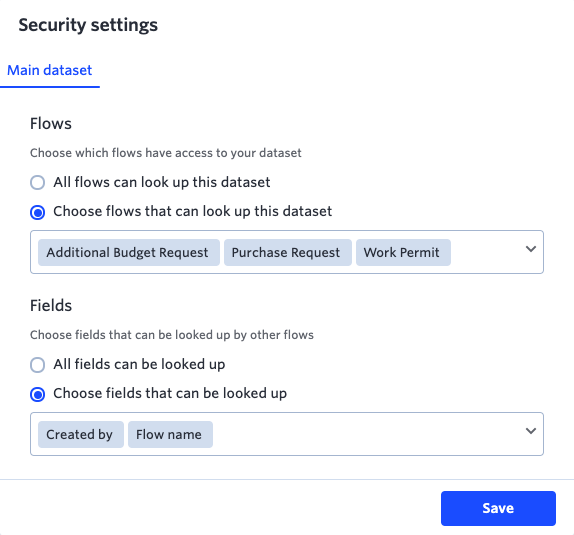Click the Flow name field tag
The width and height of the screenshot is (574, 535).
pyautogui.click(x=170, y=434)
